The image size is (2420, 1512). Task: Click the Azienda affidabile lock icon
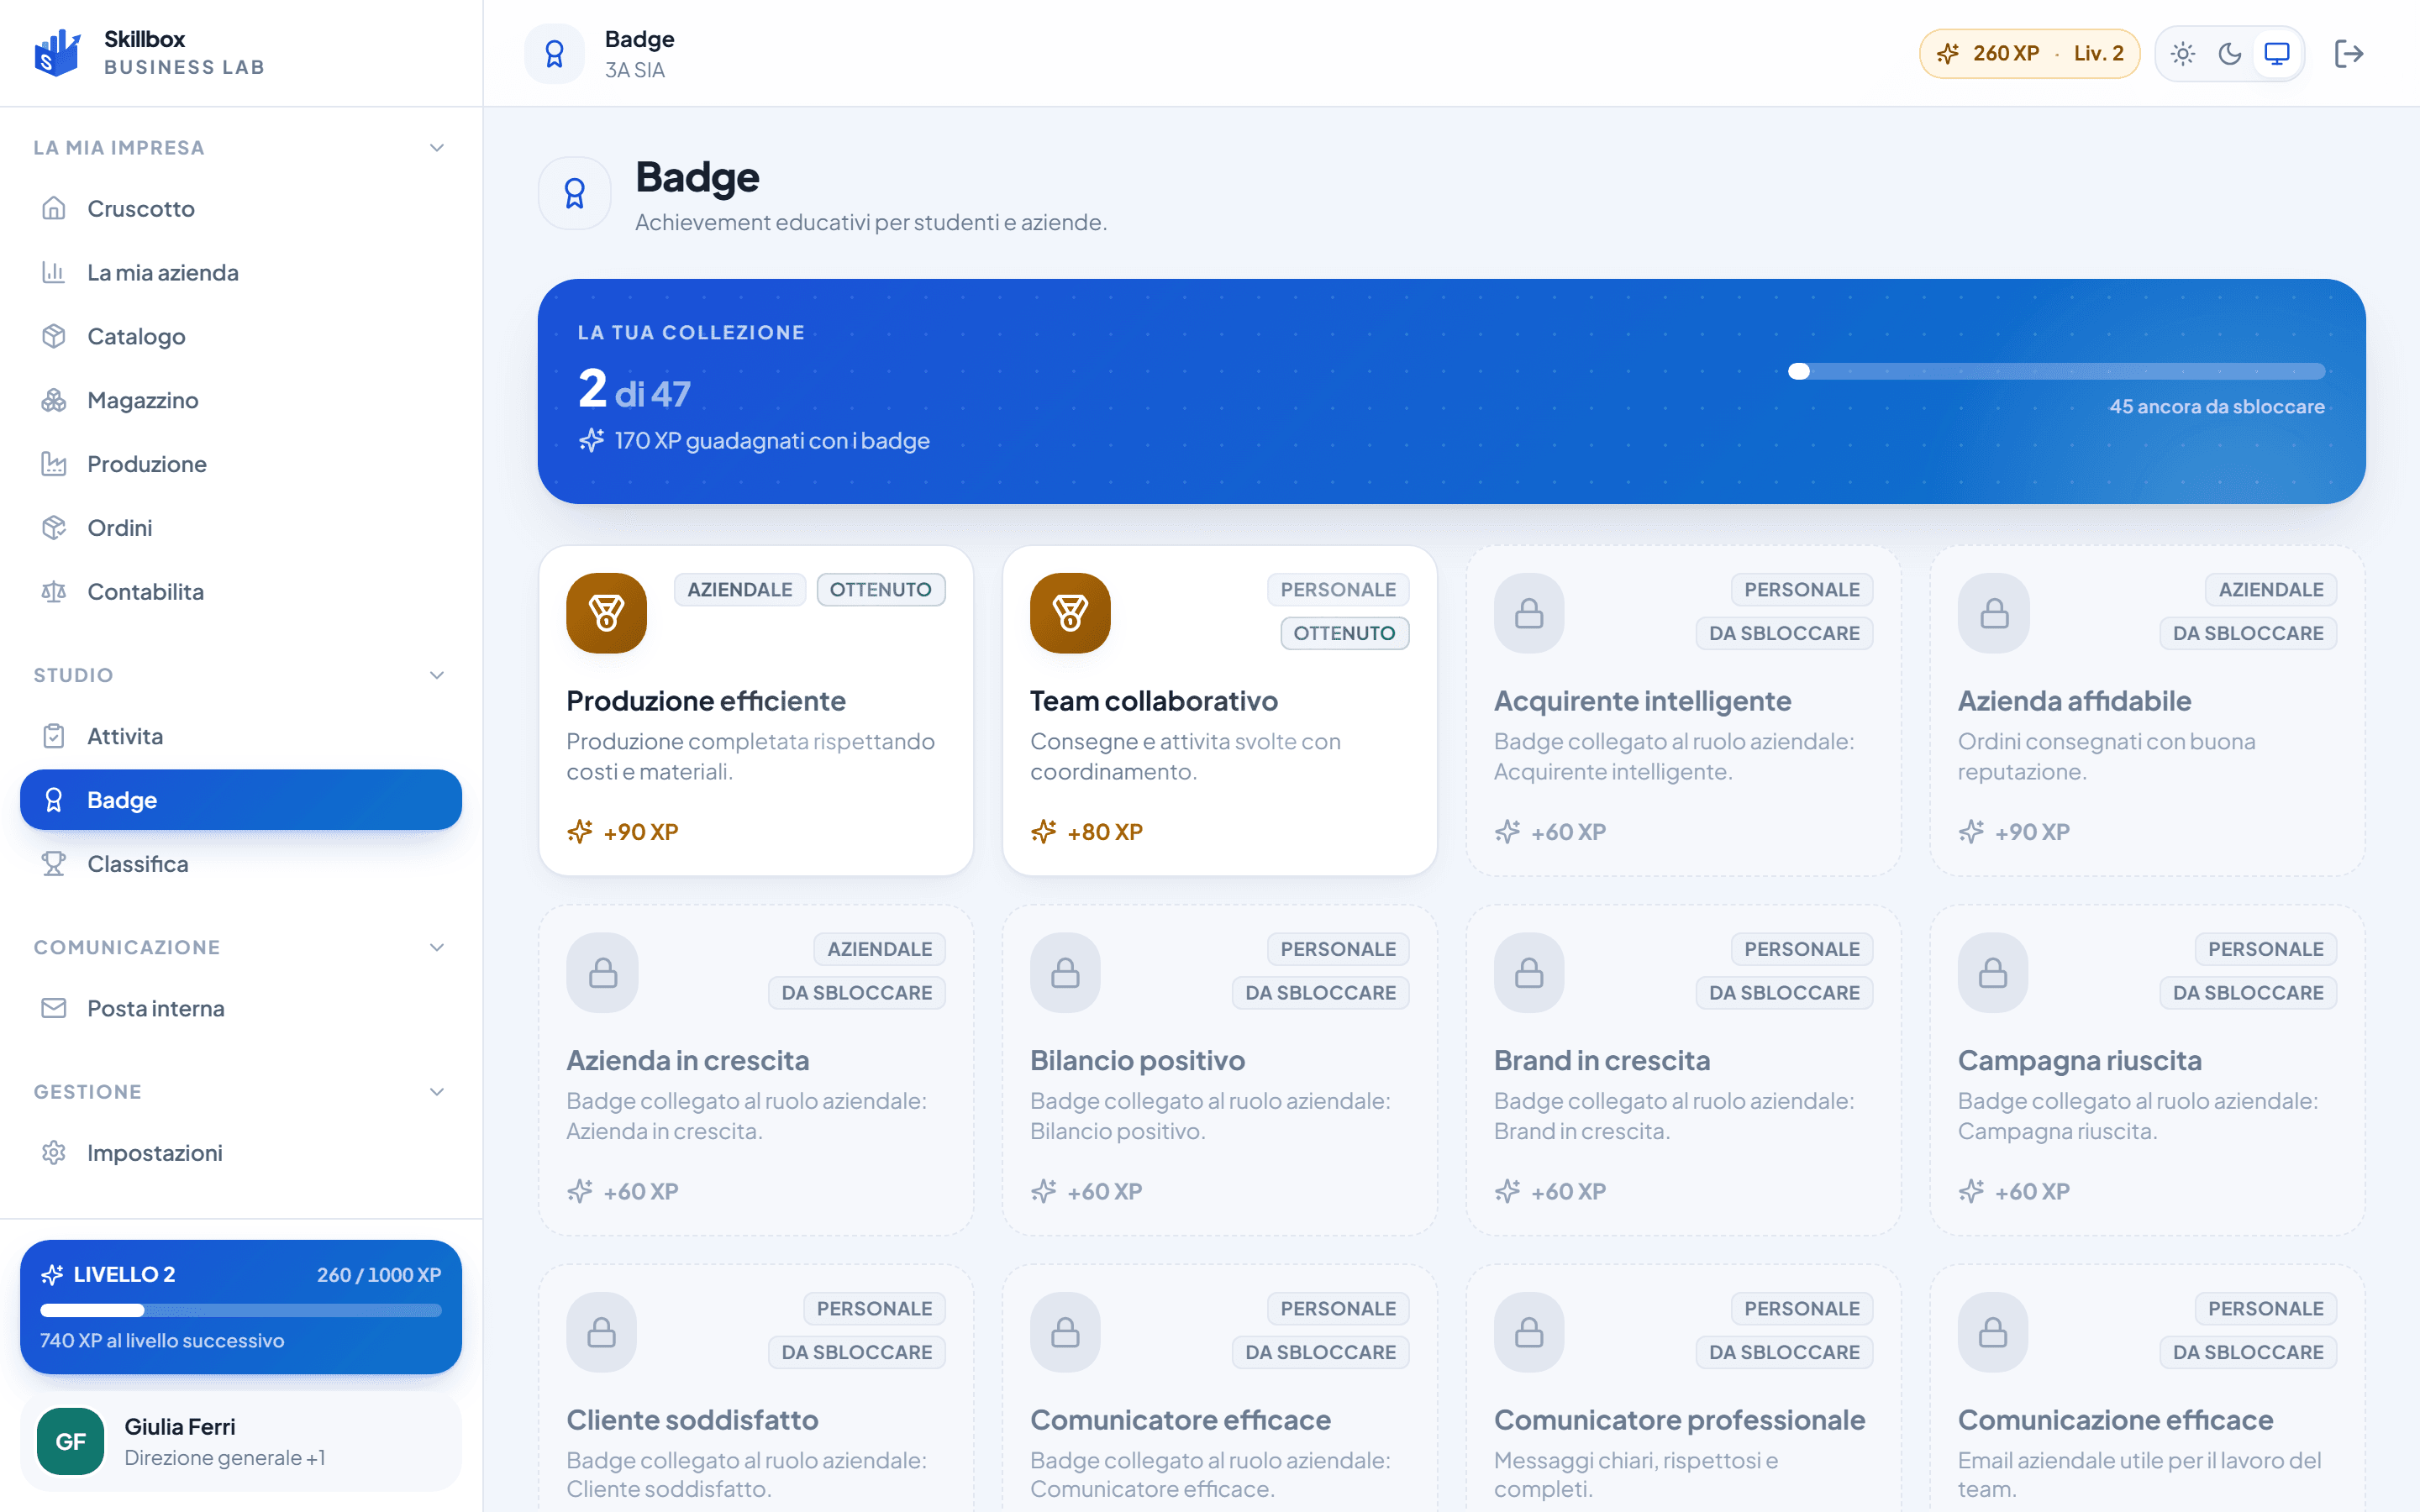[1993, 613]
